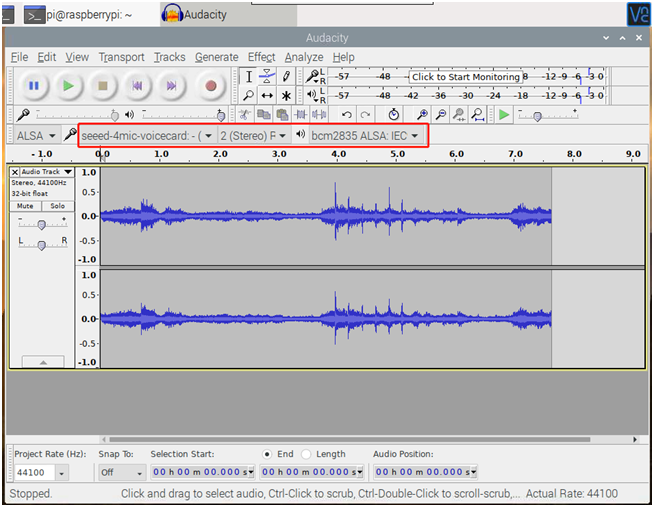
Task: Select the End radio button
Action: coord(267,454)
